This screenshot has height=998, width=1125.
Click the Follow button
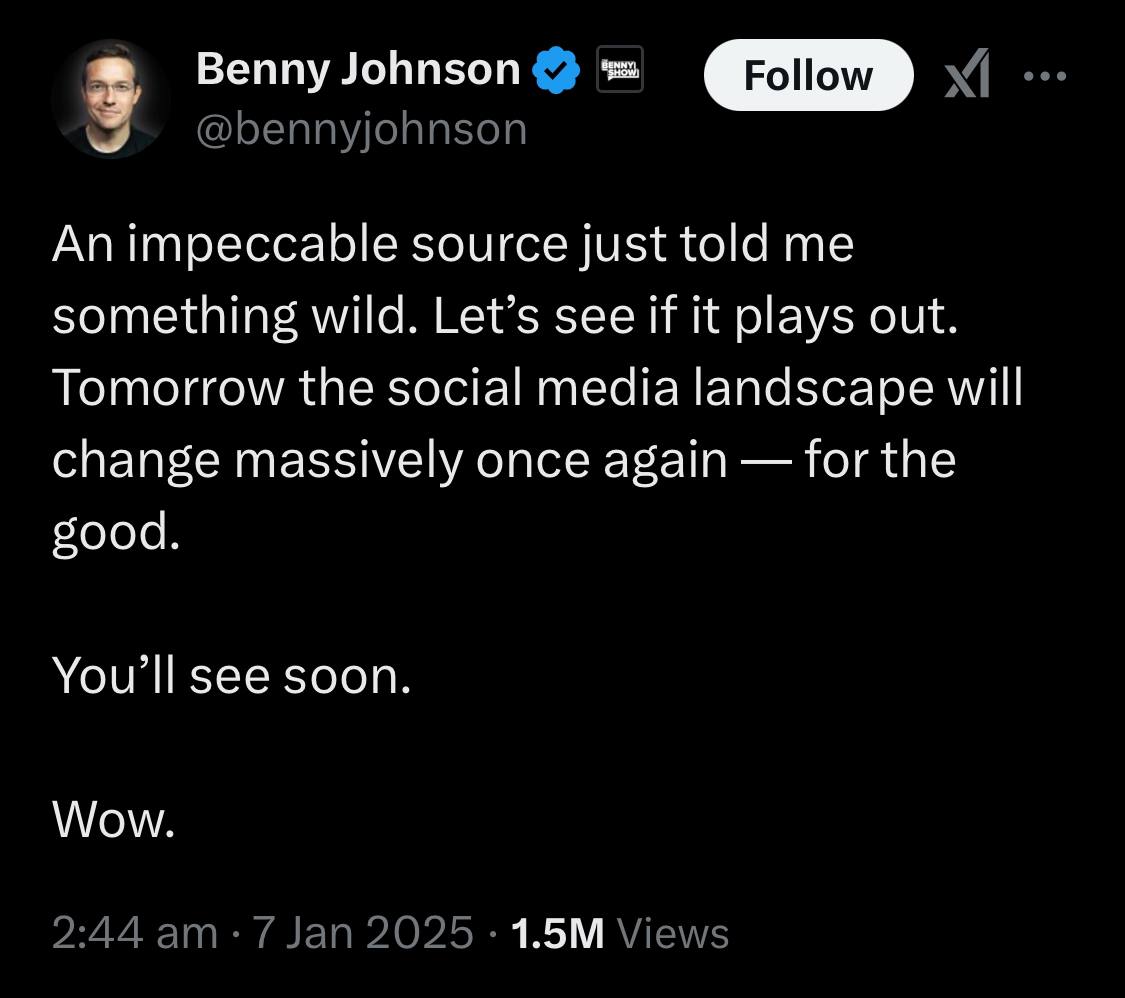click(x=808, y=75)
